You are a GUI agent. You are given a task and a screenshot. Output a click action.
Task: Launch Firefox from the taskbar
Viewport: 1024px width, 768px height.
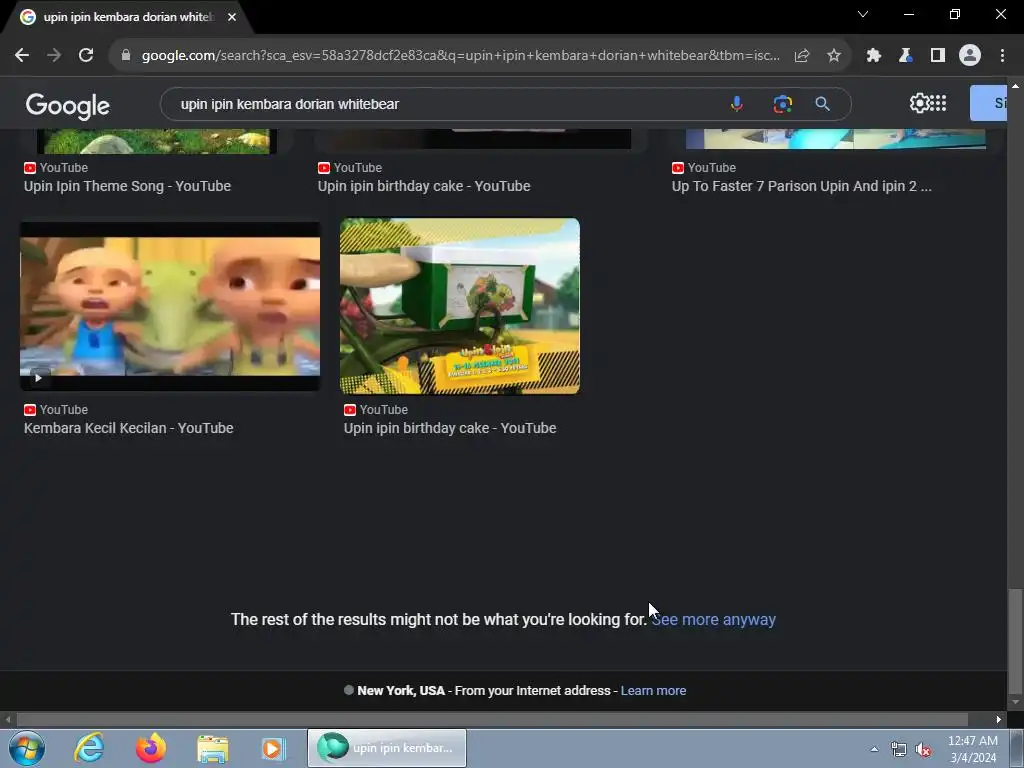(x=151, y=748)
